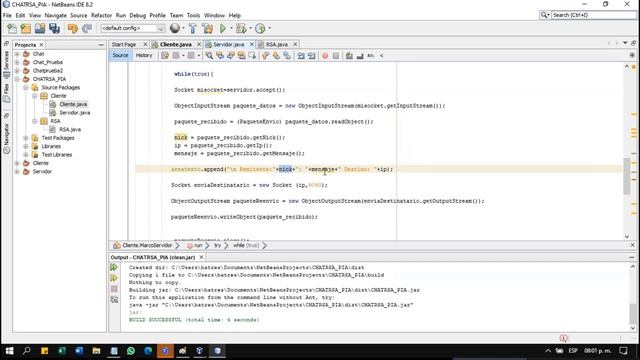Screen dimensions: 640x360
Task: Switch to the Start Page tab
Action: (124, 44)
